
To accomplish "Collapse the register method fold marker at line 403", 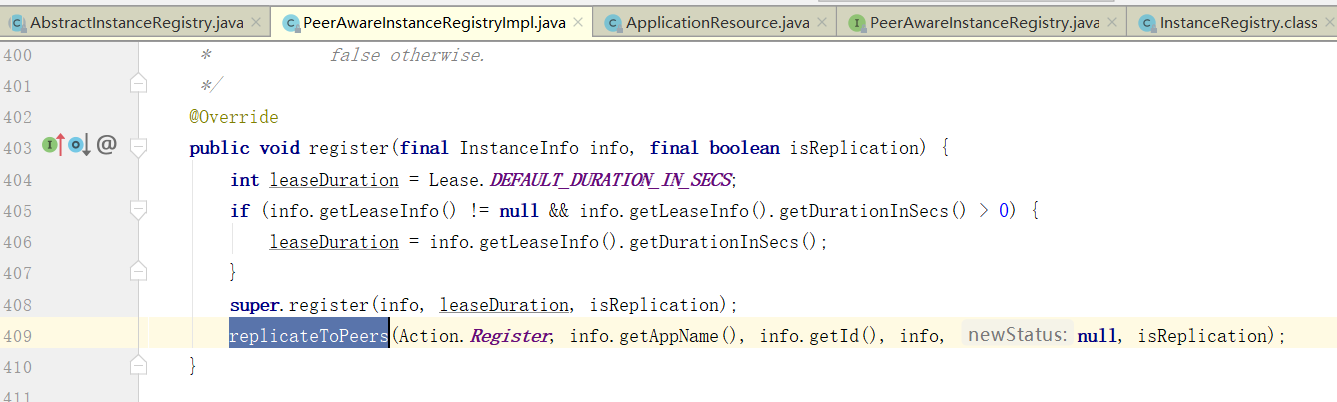I will pos(139,148).
